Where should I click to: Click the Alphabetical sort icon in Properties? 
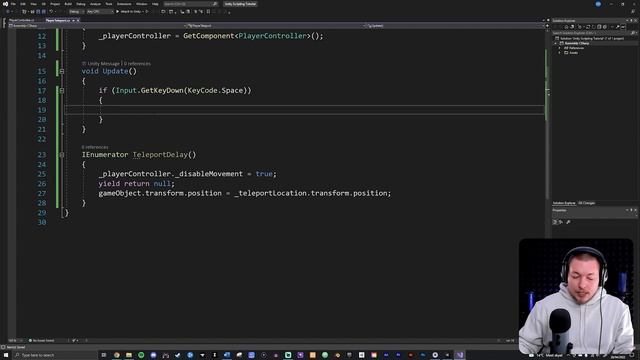click(x=561, y=222)
